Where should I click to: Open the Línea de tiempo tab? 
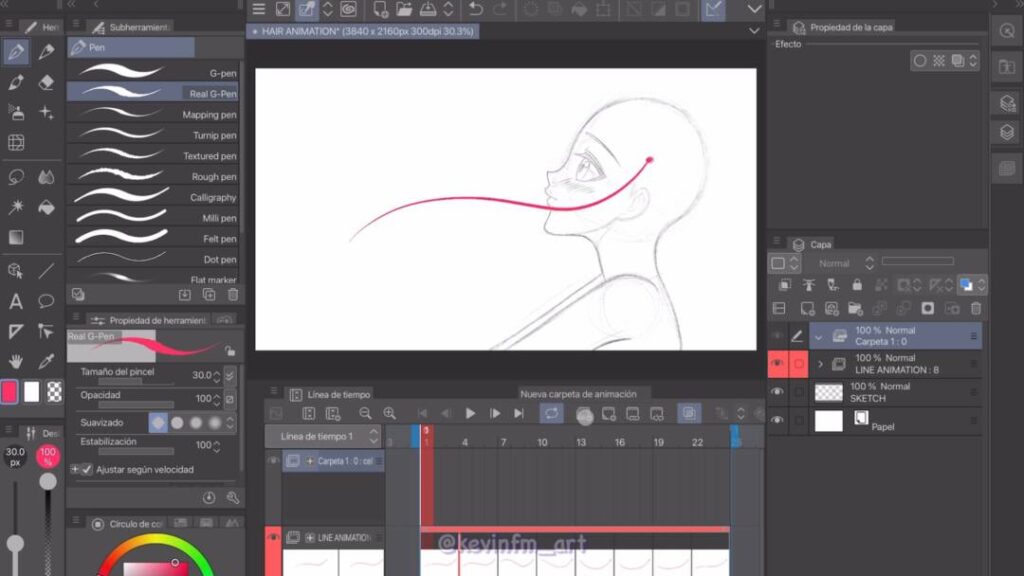tap(330, 394)
